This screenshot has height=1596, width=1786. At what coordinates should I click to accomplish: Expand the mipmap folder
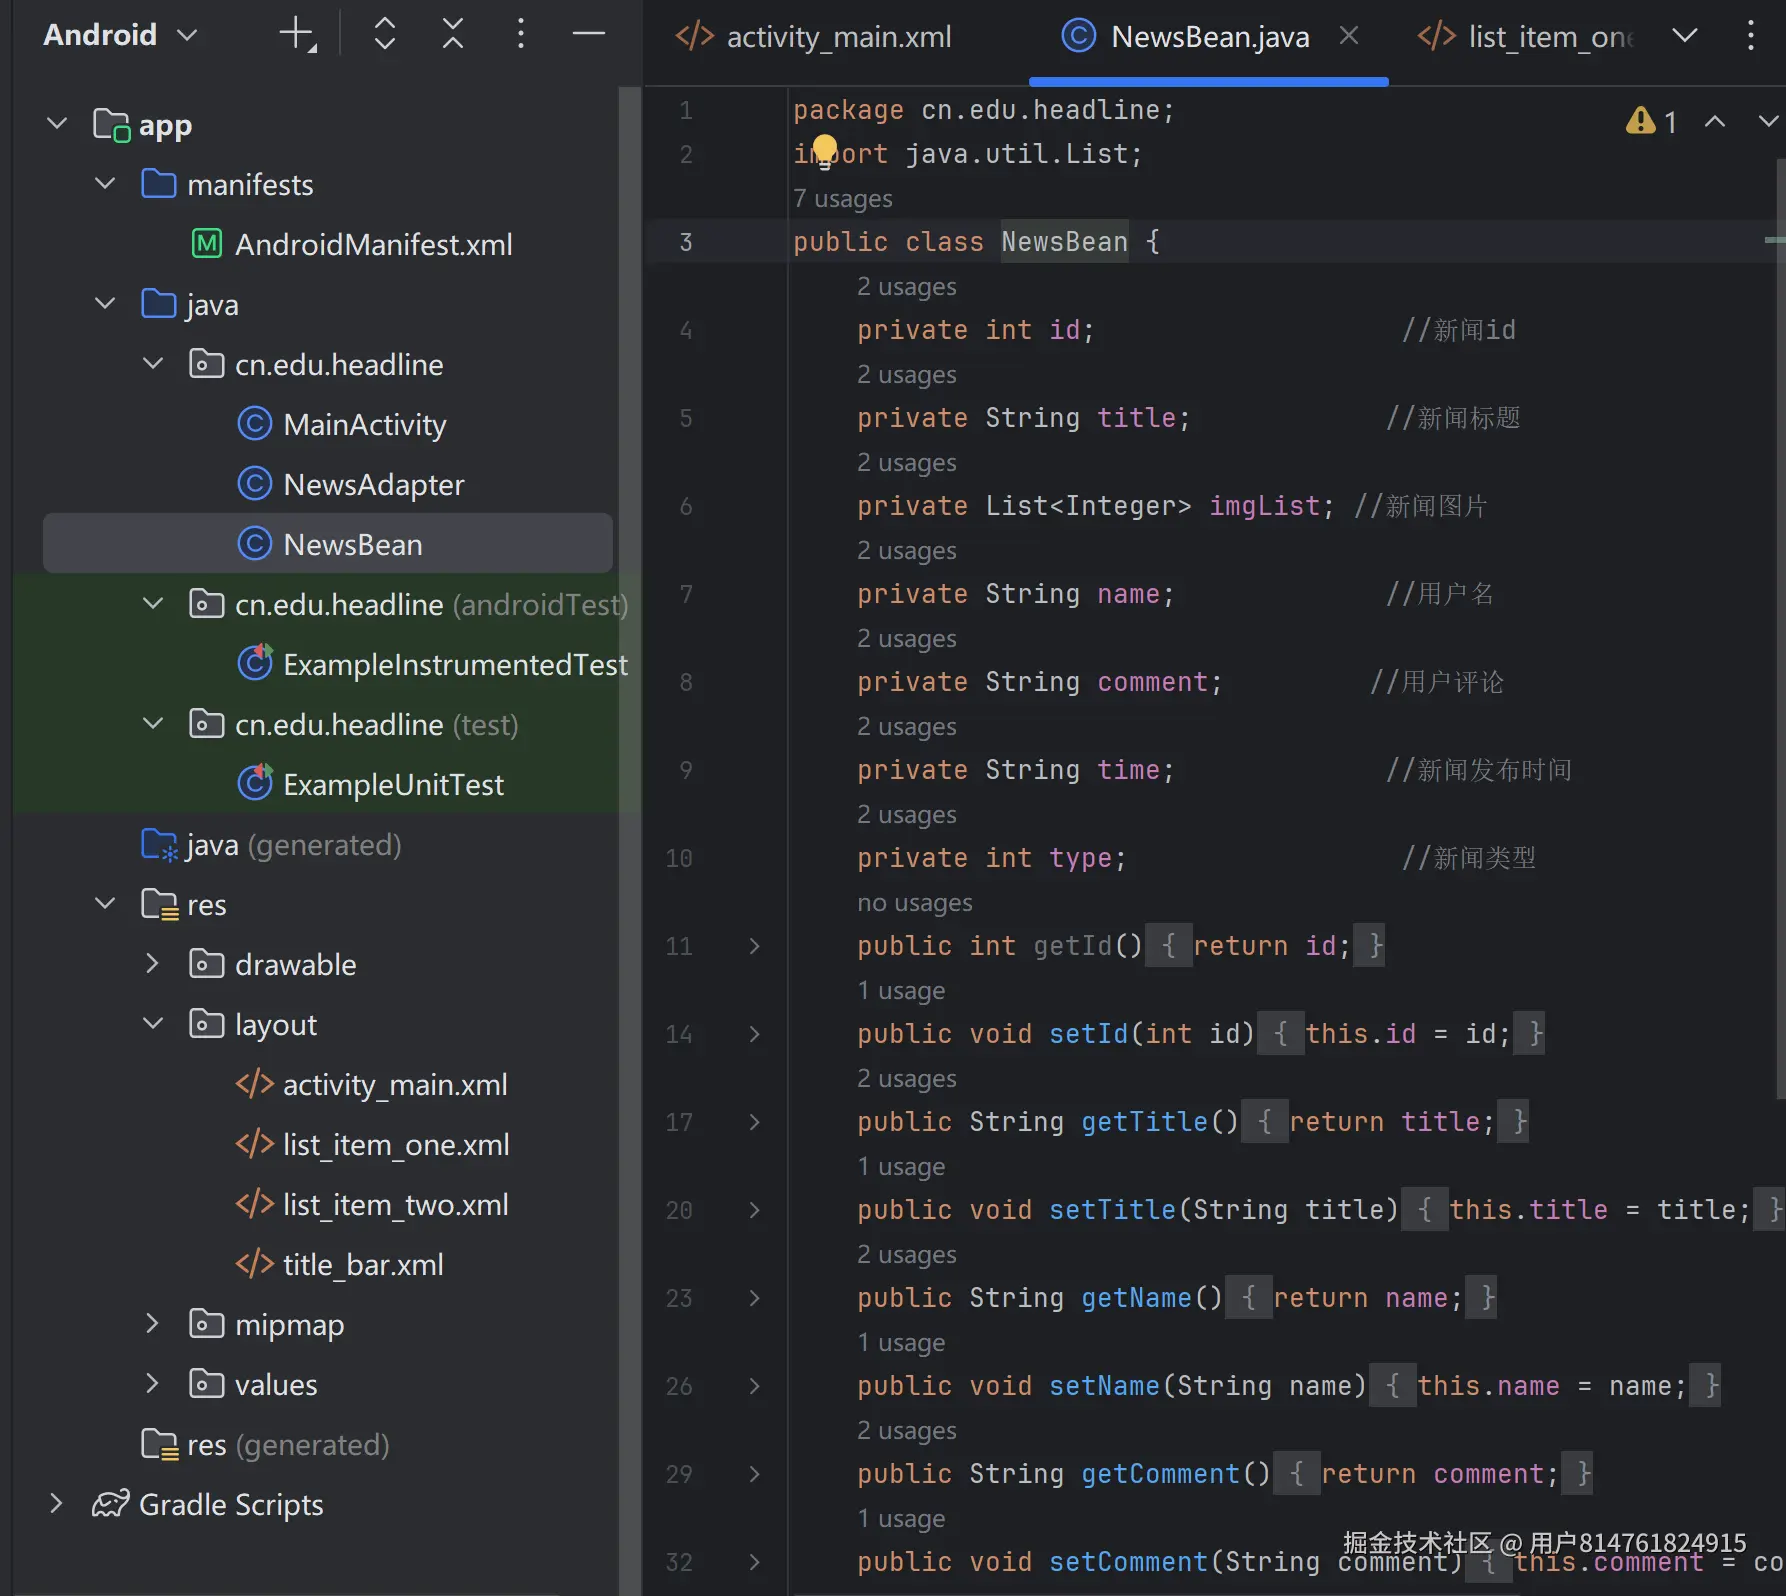pyautogui.click(x=153, y=1324)
